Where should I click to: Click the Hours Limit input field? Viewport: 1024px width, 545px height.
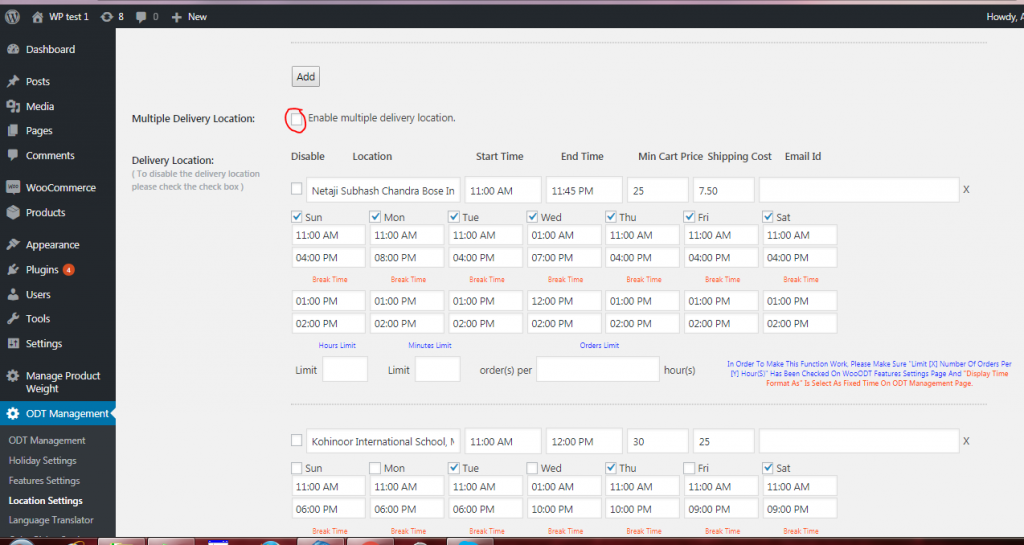pyautogui.click(x=345, y=369)
